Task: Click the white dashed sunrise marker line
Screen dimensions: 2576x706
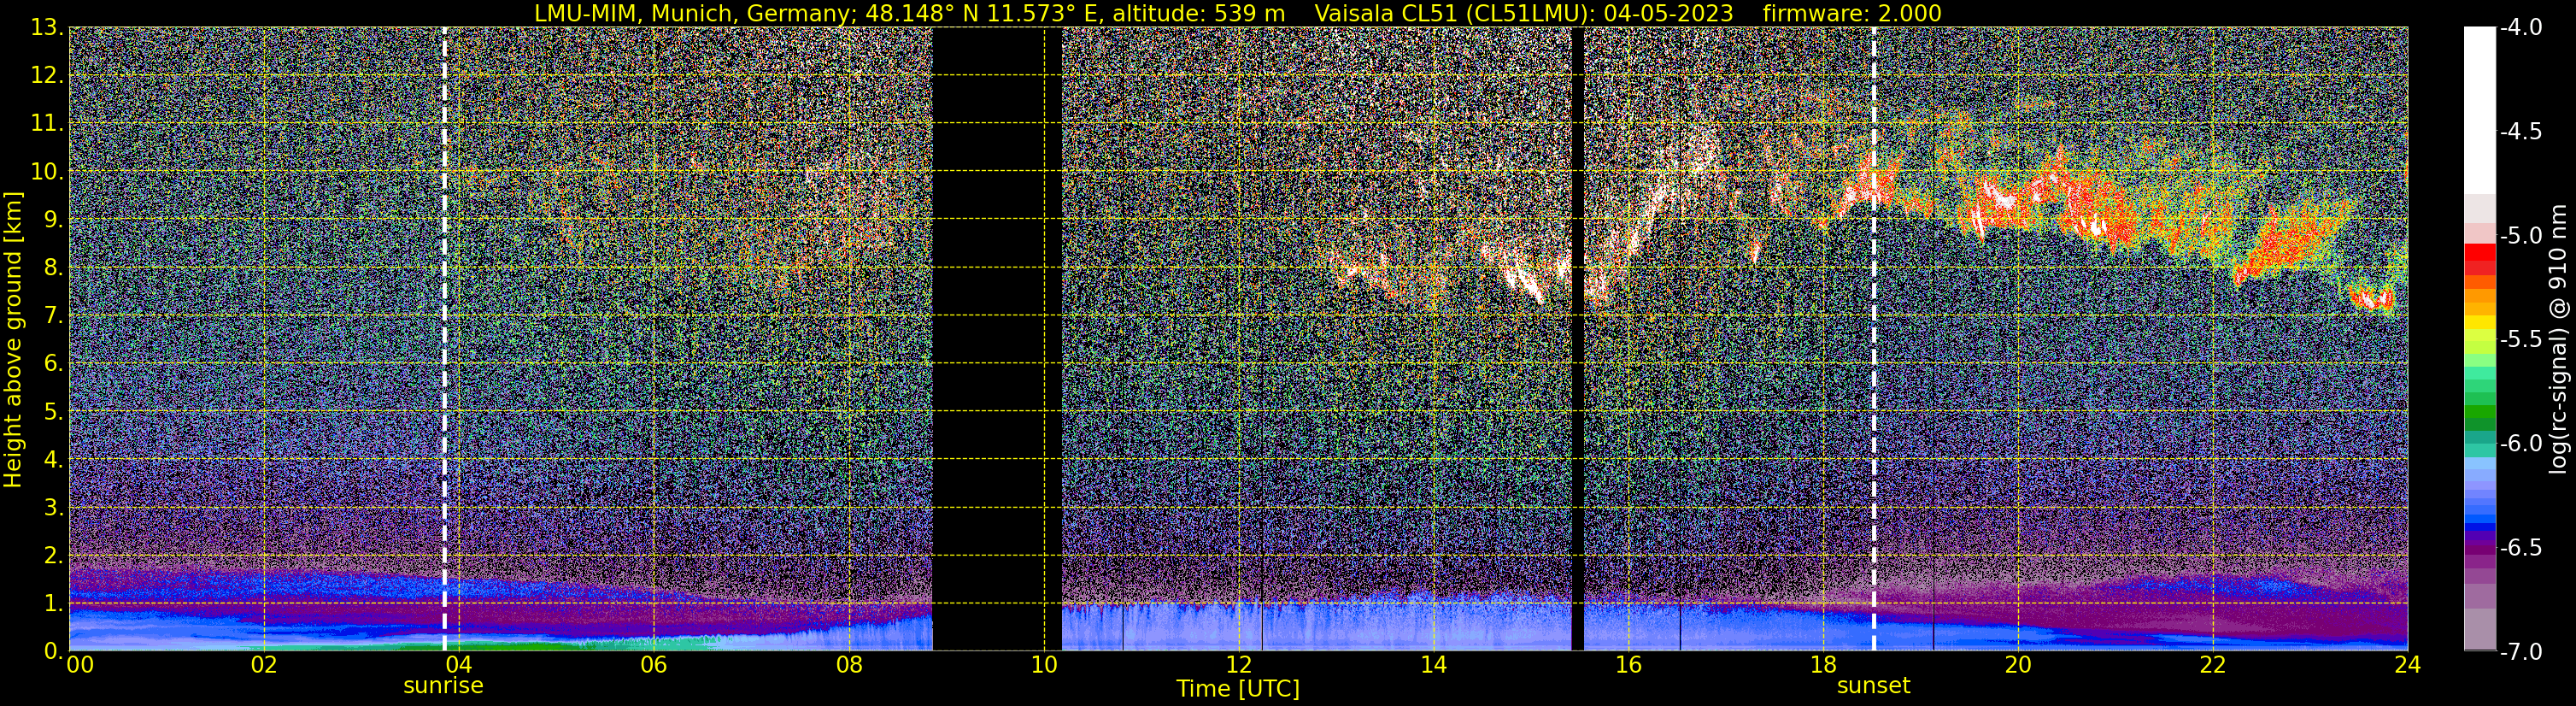Action: coord(444,338)
